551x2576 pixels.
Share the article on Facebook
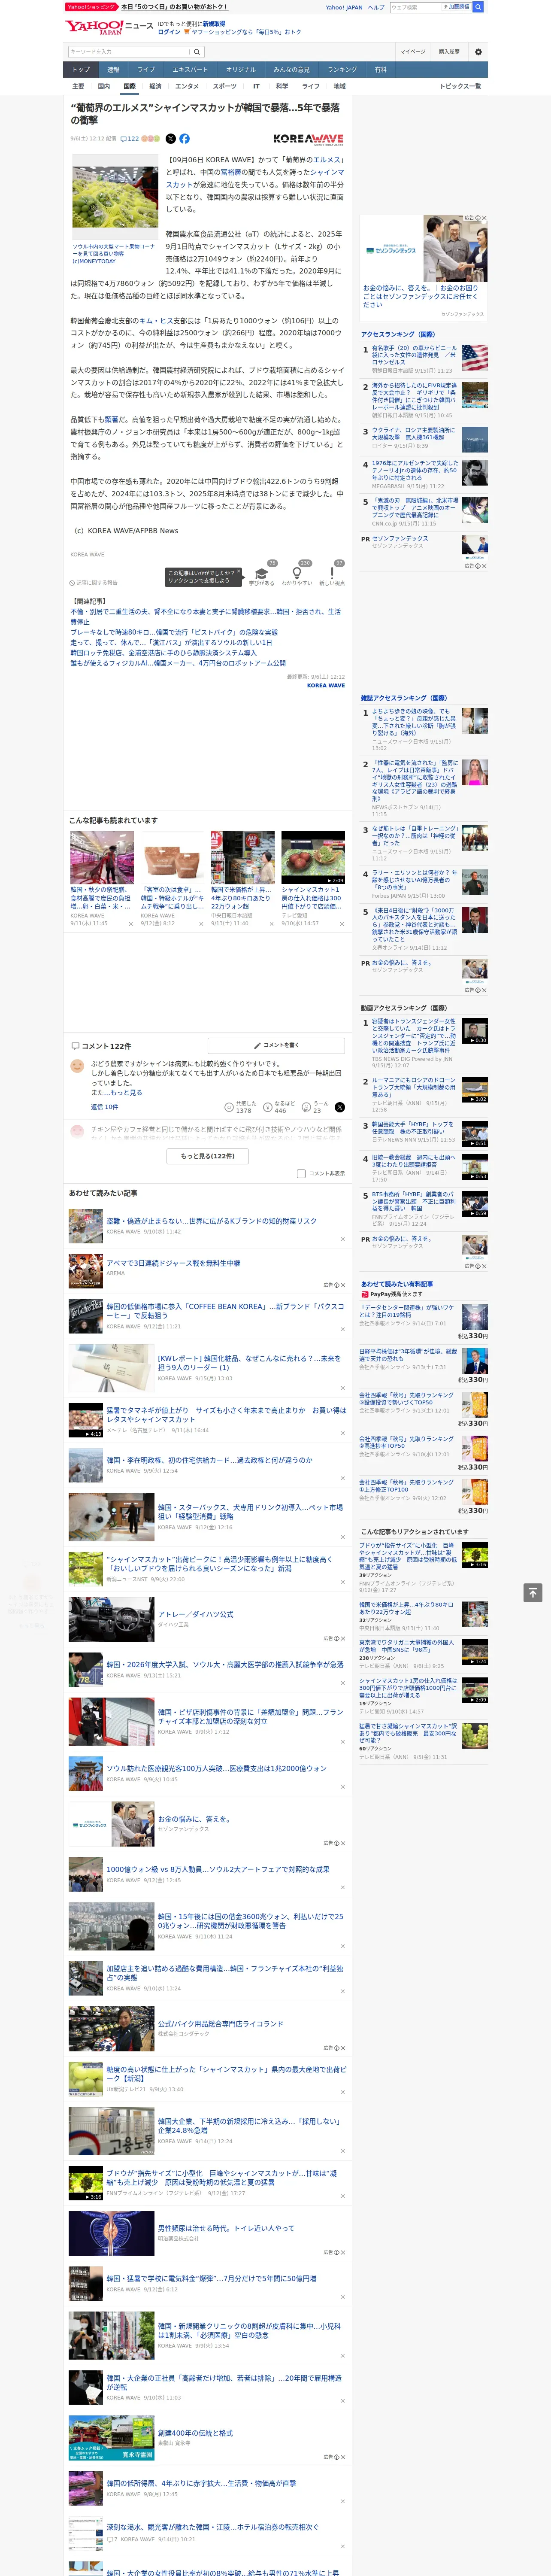[184, 139]
